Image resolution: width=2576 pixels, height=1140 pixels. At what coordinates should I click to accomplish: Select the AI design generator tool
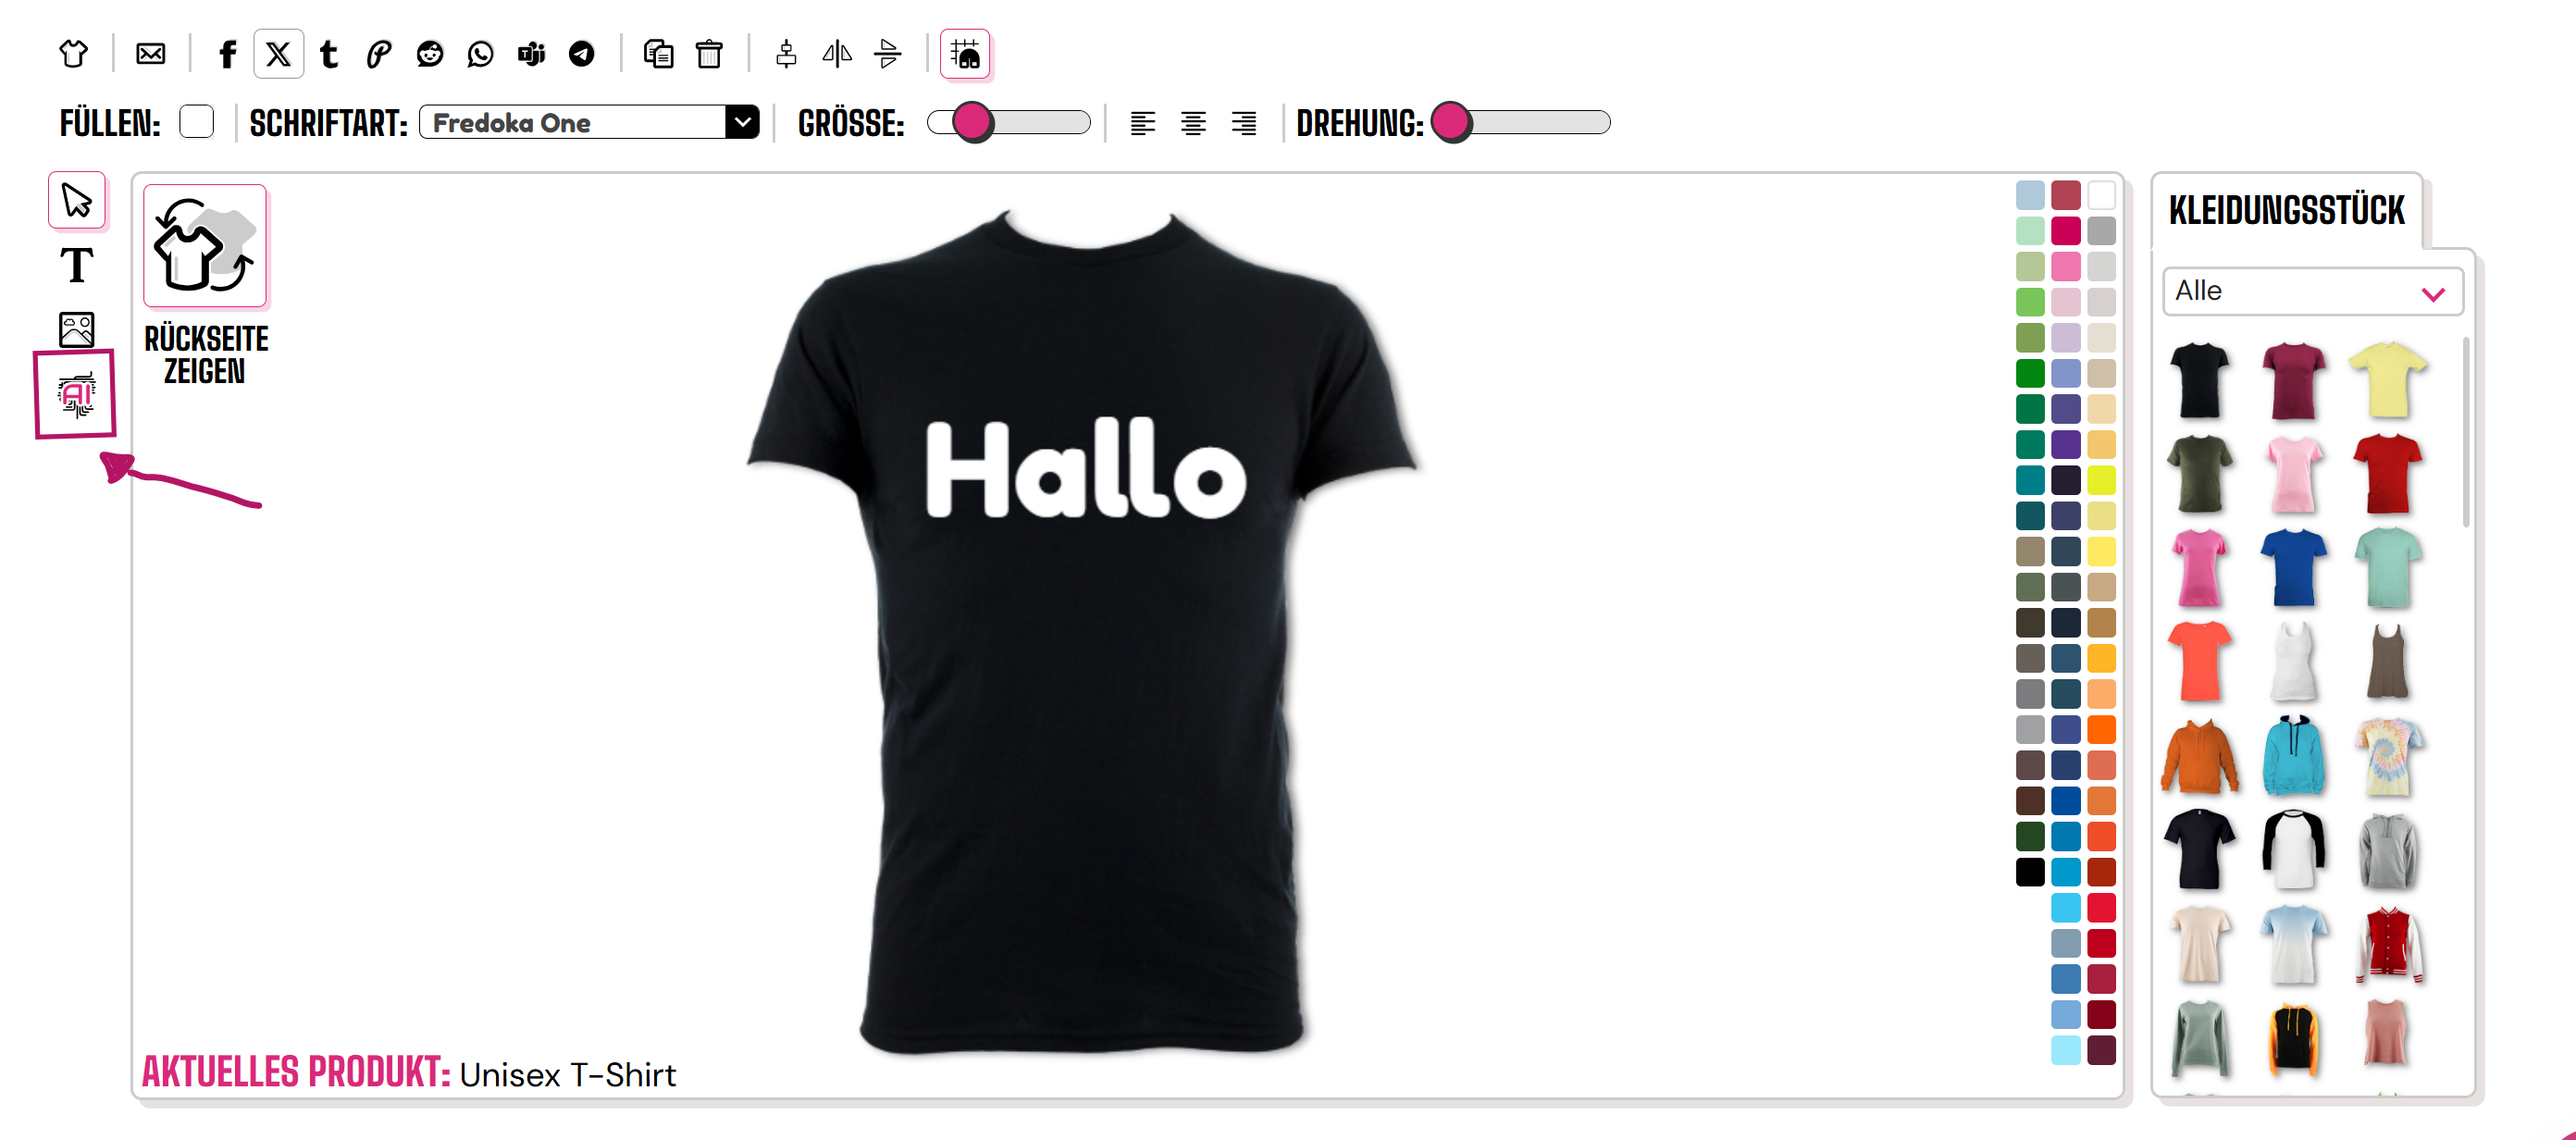pos(76,394)
